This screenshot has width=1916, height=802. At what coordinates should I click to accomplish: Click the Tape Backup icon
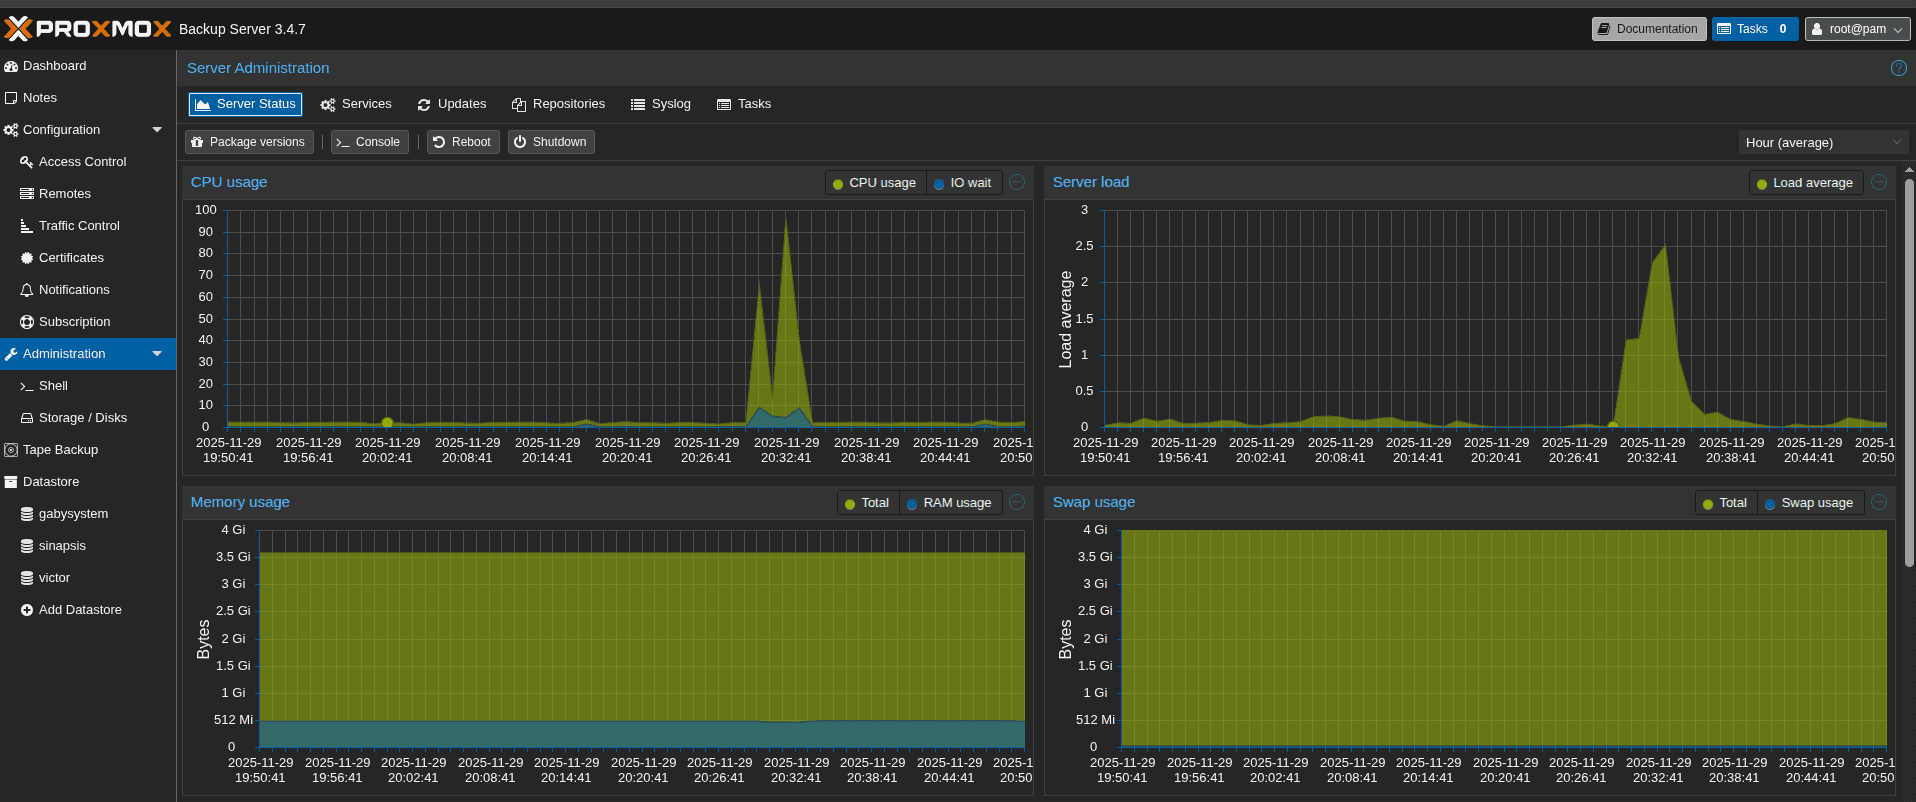coord(11,450)
